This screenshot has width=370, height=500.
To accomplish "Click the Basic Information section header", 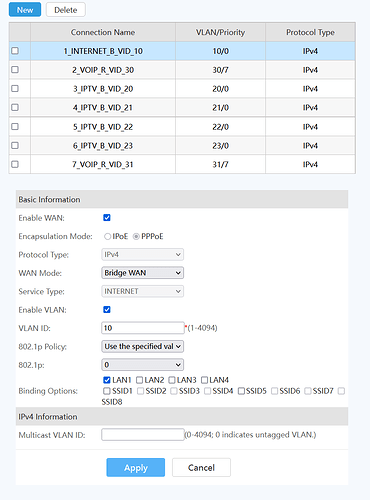I will point(182,199).
